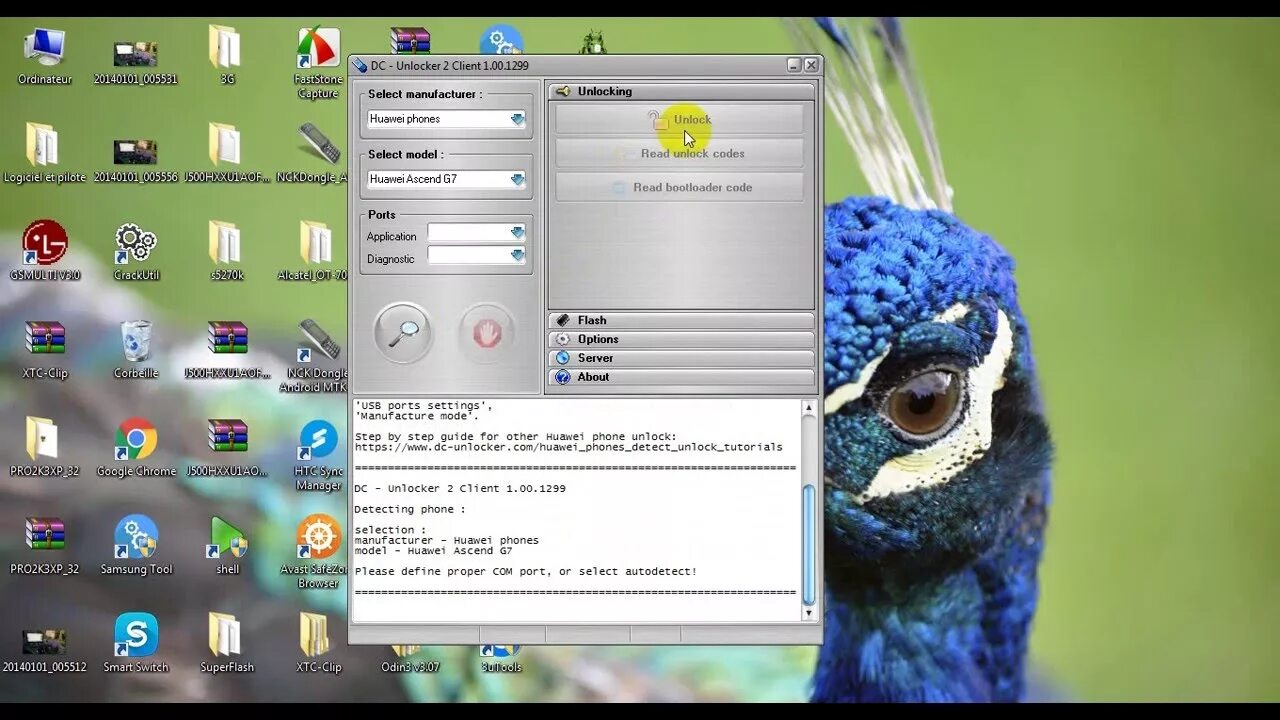This screenshot has width=1280, height=720.
Task: Click 'DC - Unlocker 2 Client 1.00.1299' log line
Action: tap(460, 489)
